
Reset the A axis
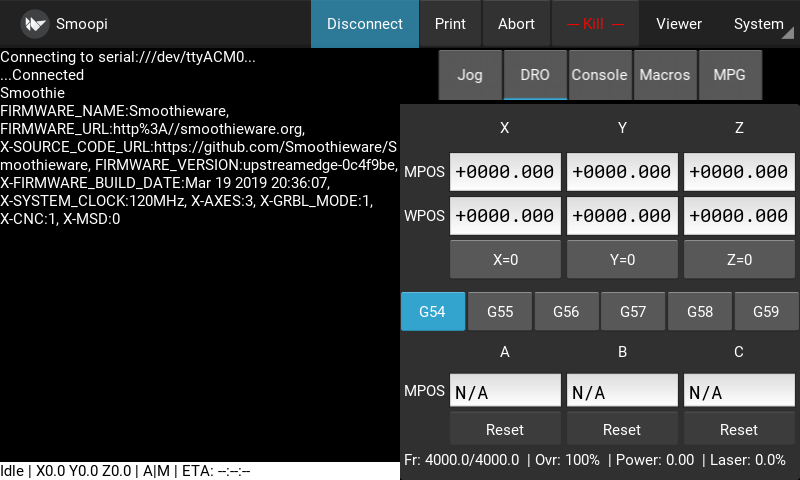click(x=505, y=430)
